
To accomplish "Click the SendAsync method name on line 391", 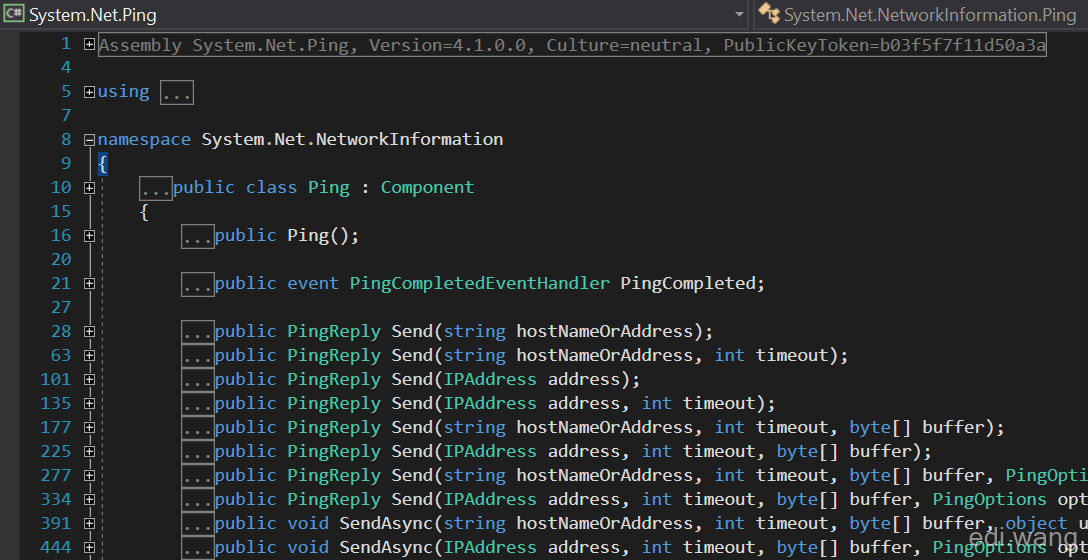I will pos(386,523).
